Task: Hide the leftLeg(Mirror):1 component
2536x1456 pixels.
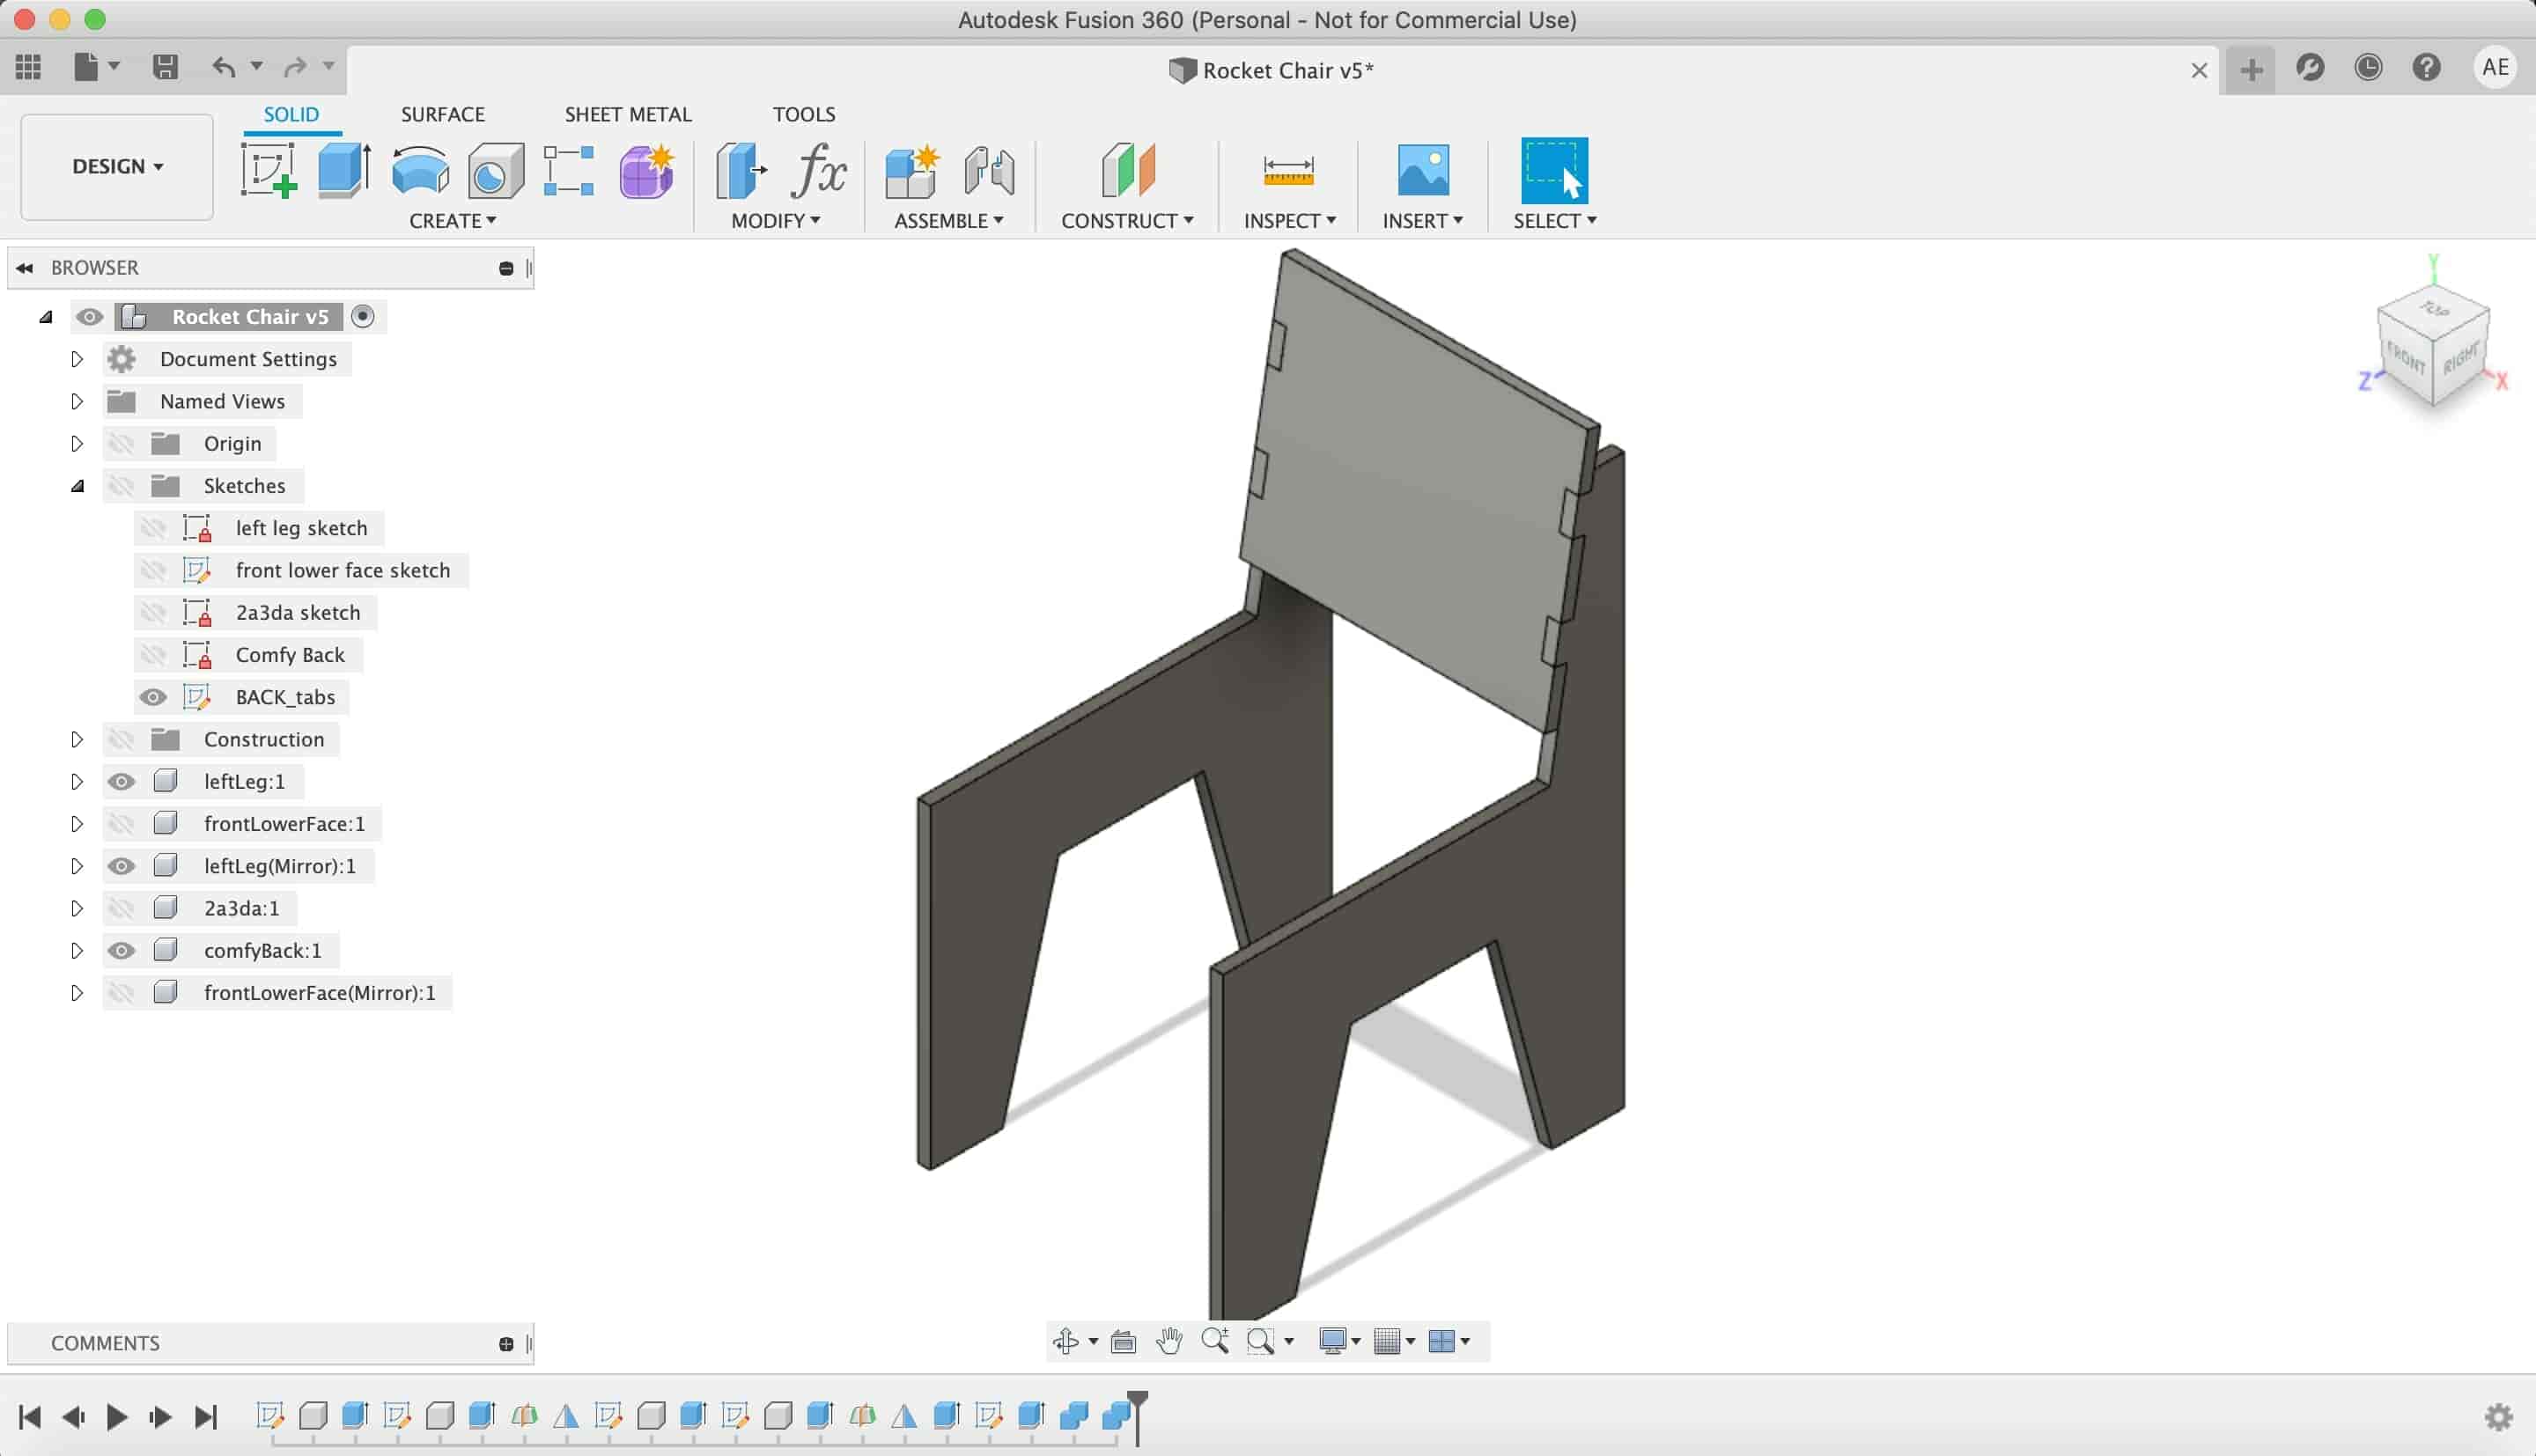Action: click(x=121, y=866)
